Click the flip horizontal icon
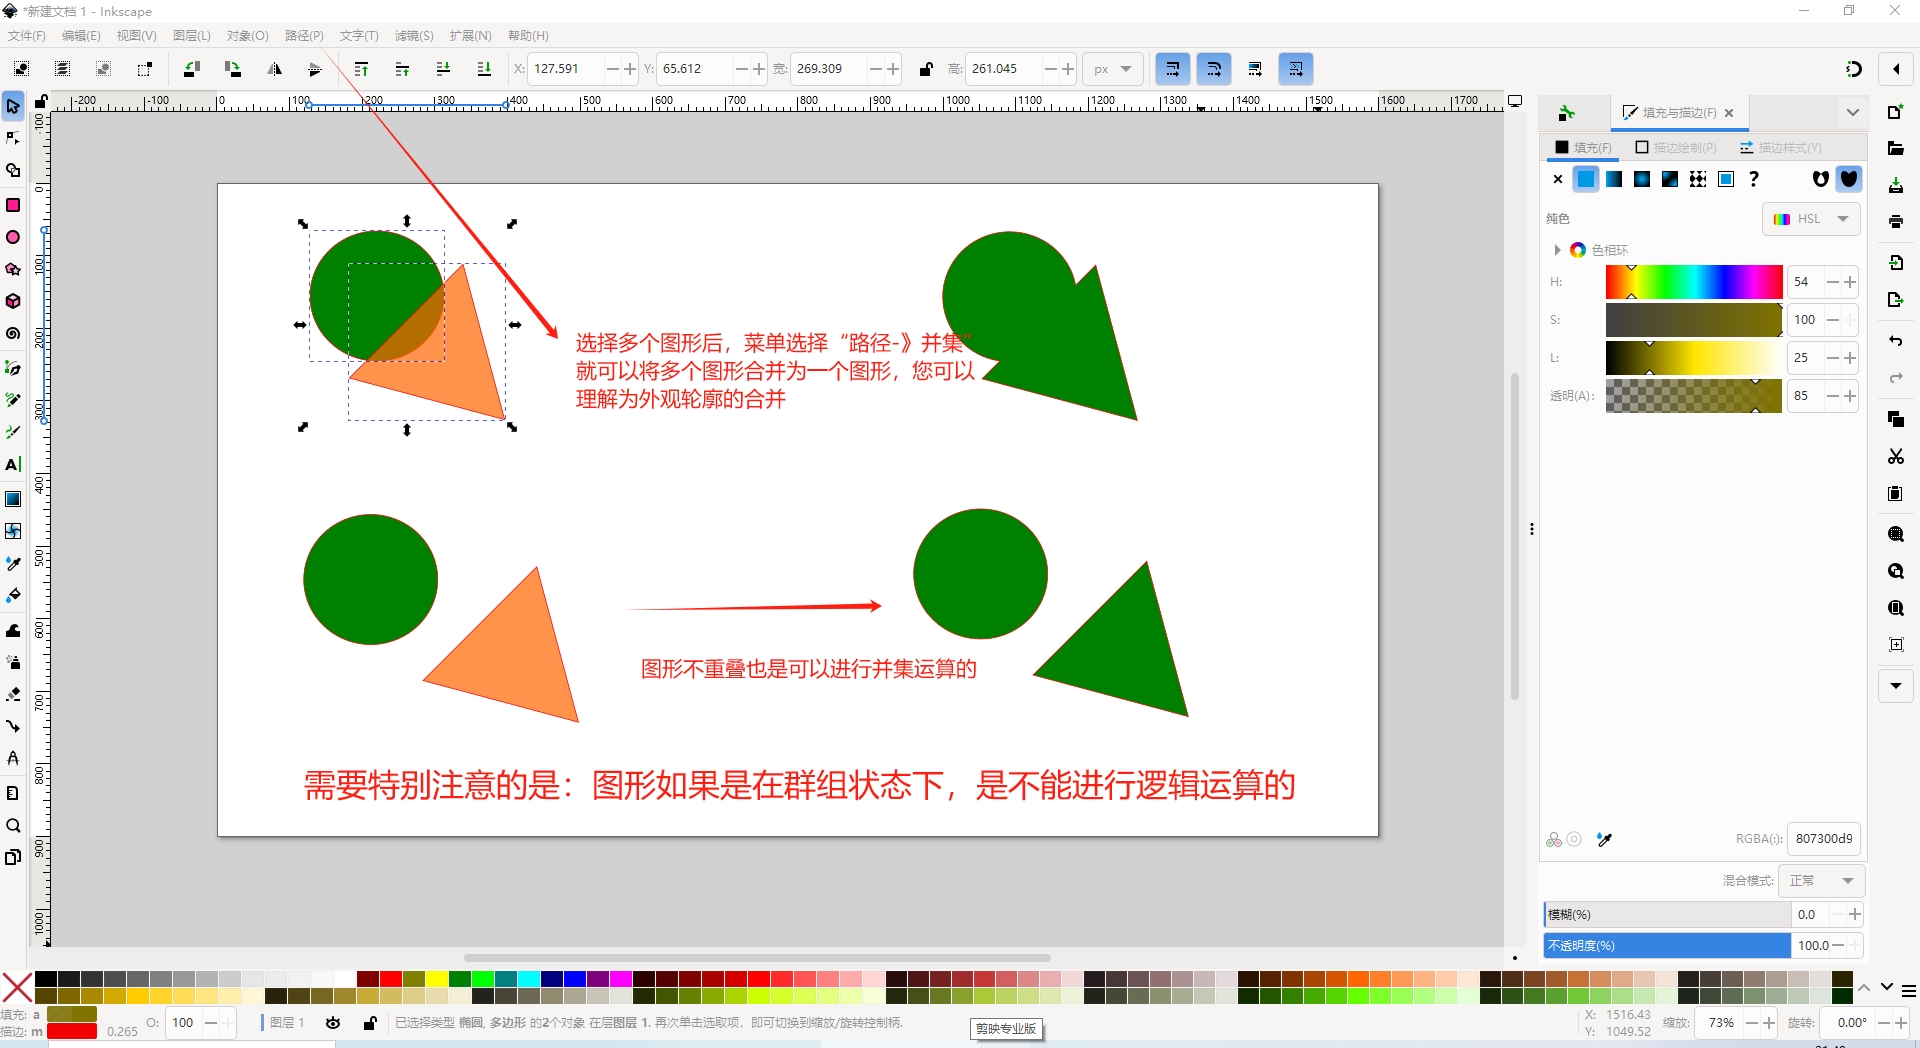 [x=274, y=69]
